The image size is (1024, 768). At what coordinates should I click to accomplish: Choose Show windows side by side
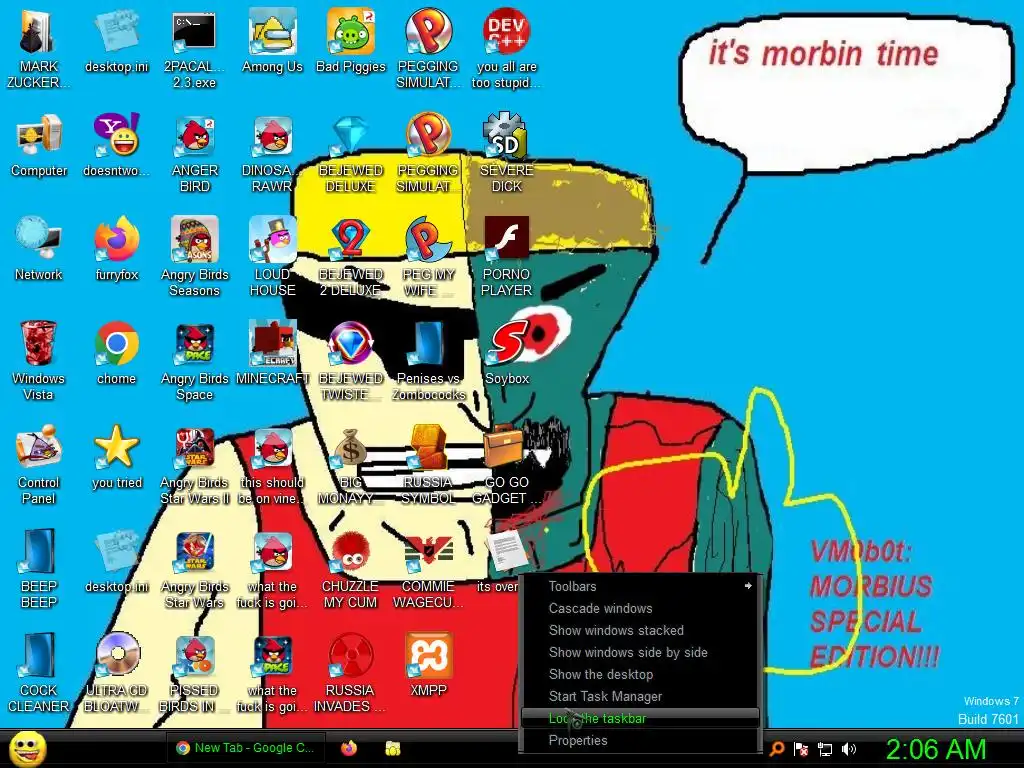coord(640,652)
